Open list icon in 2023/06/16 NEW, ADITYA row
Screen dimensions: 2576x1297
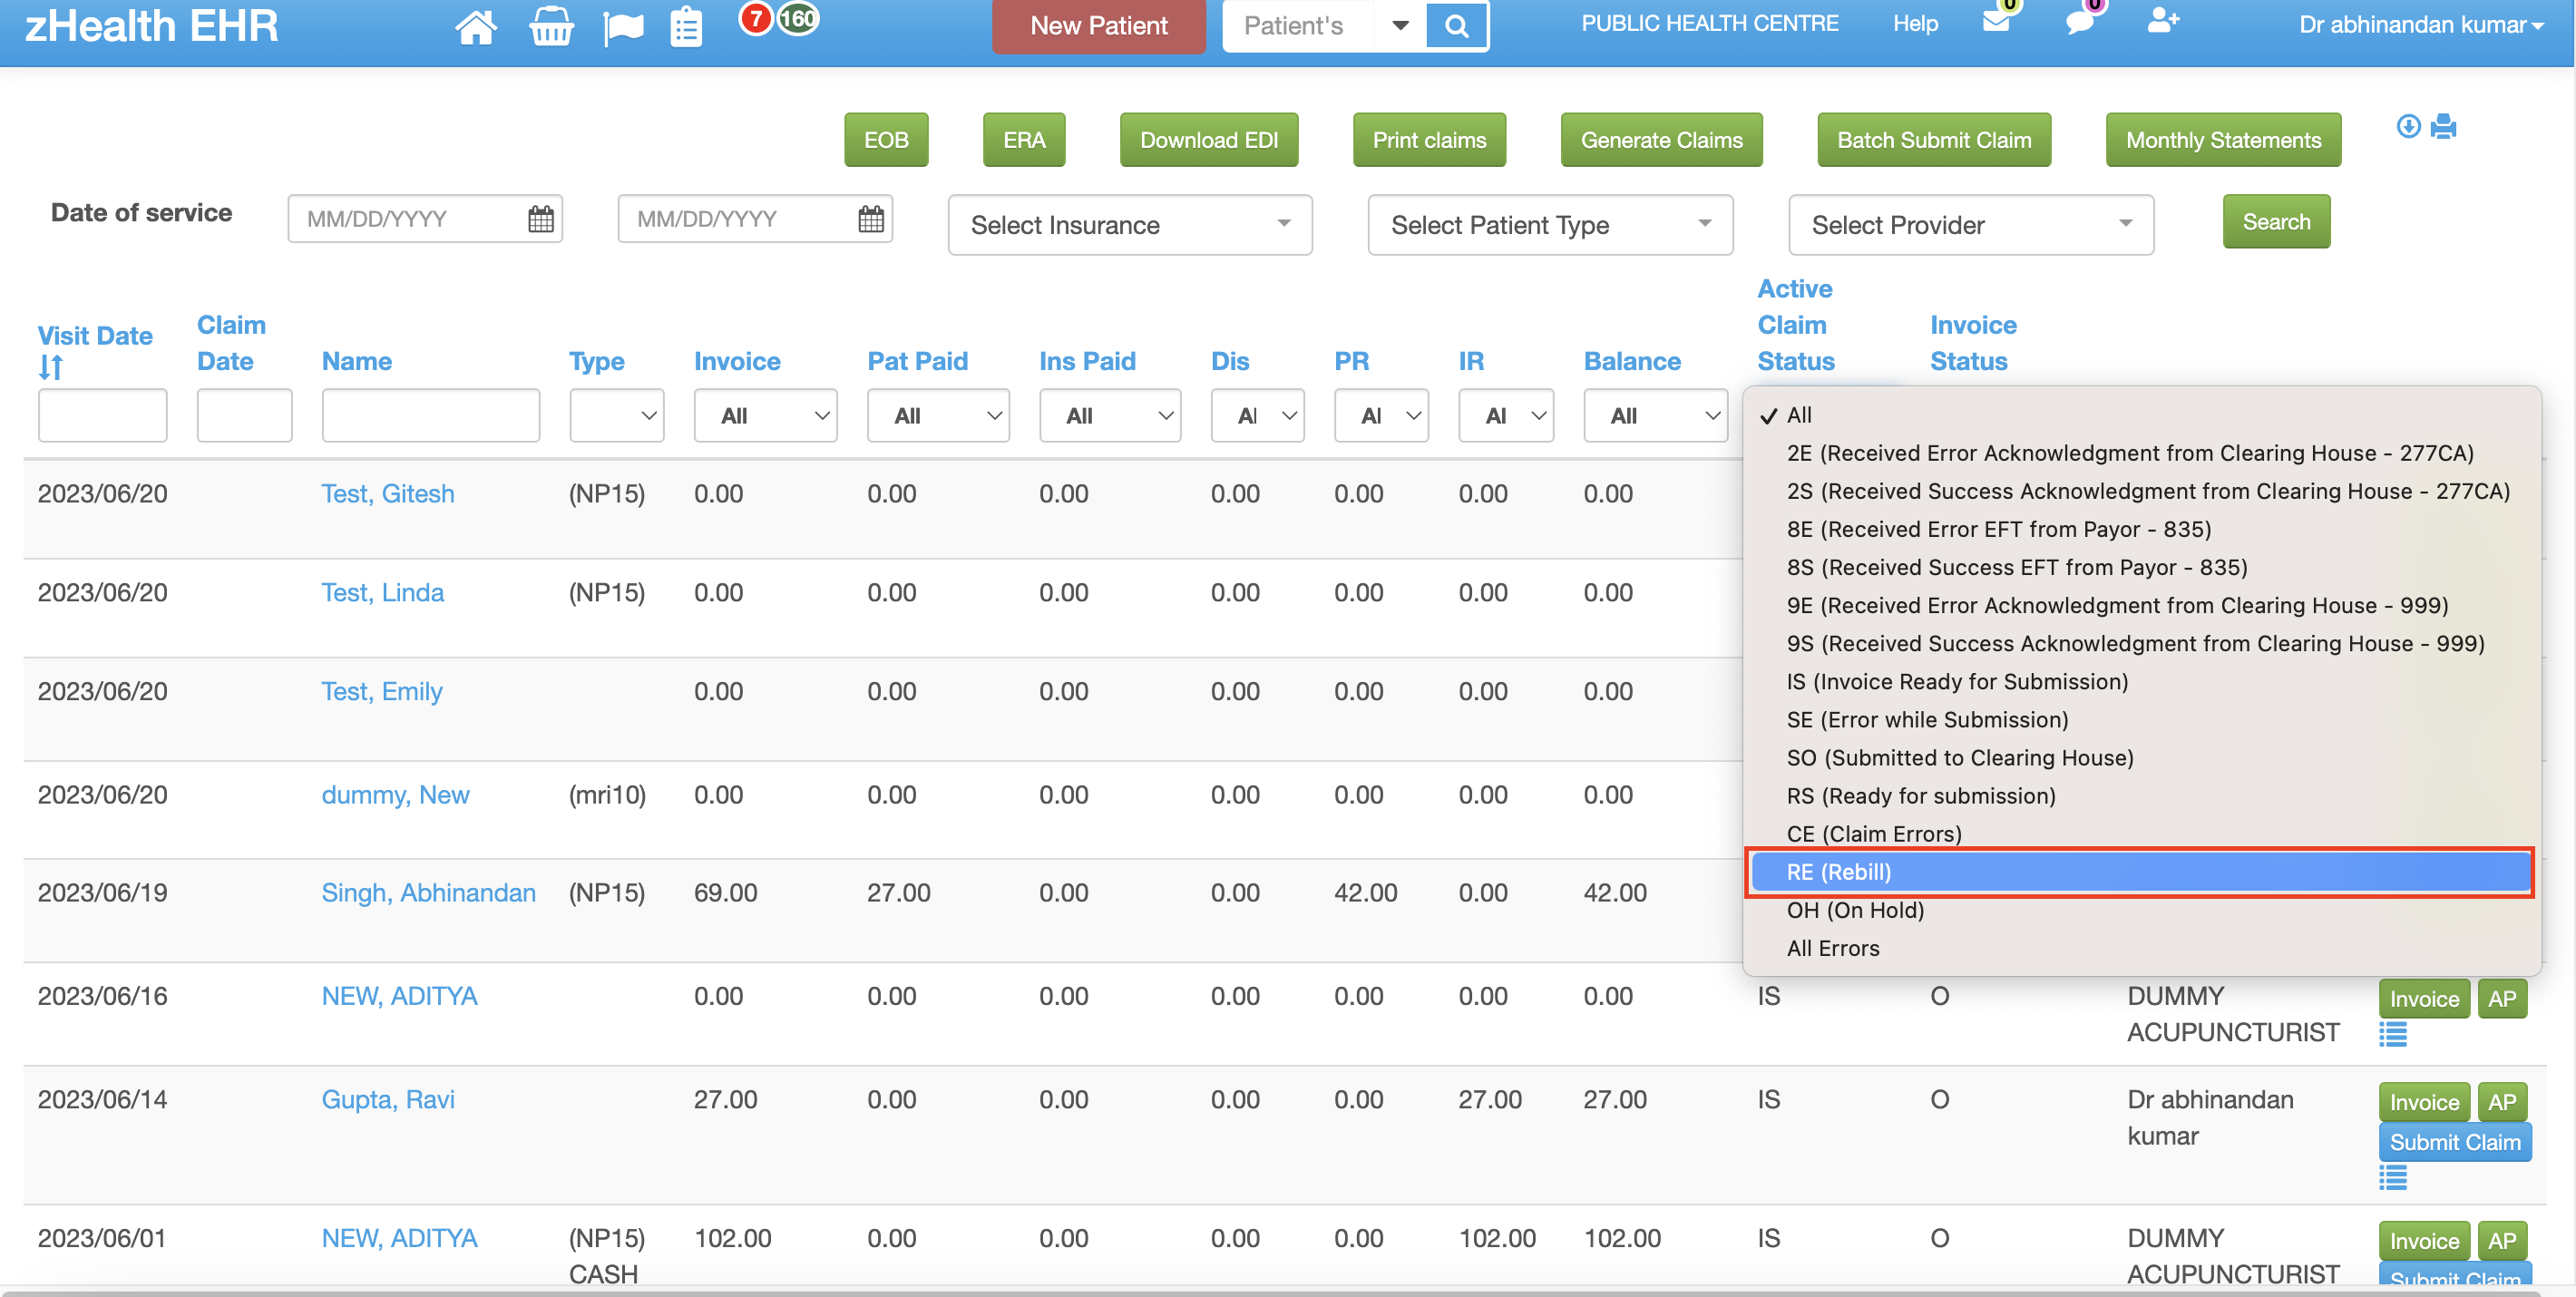2393,1034
